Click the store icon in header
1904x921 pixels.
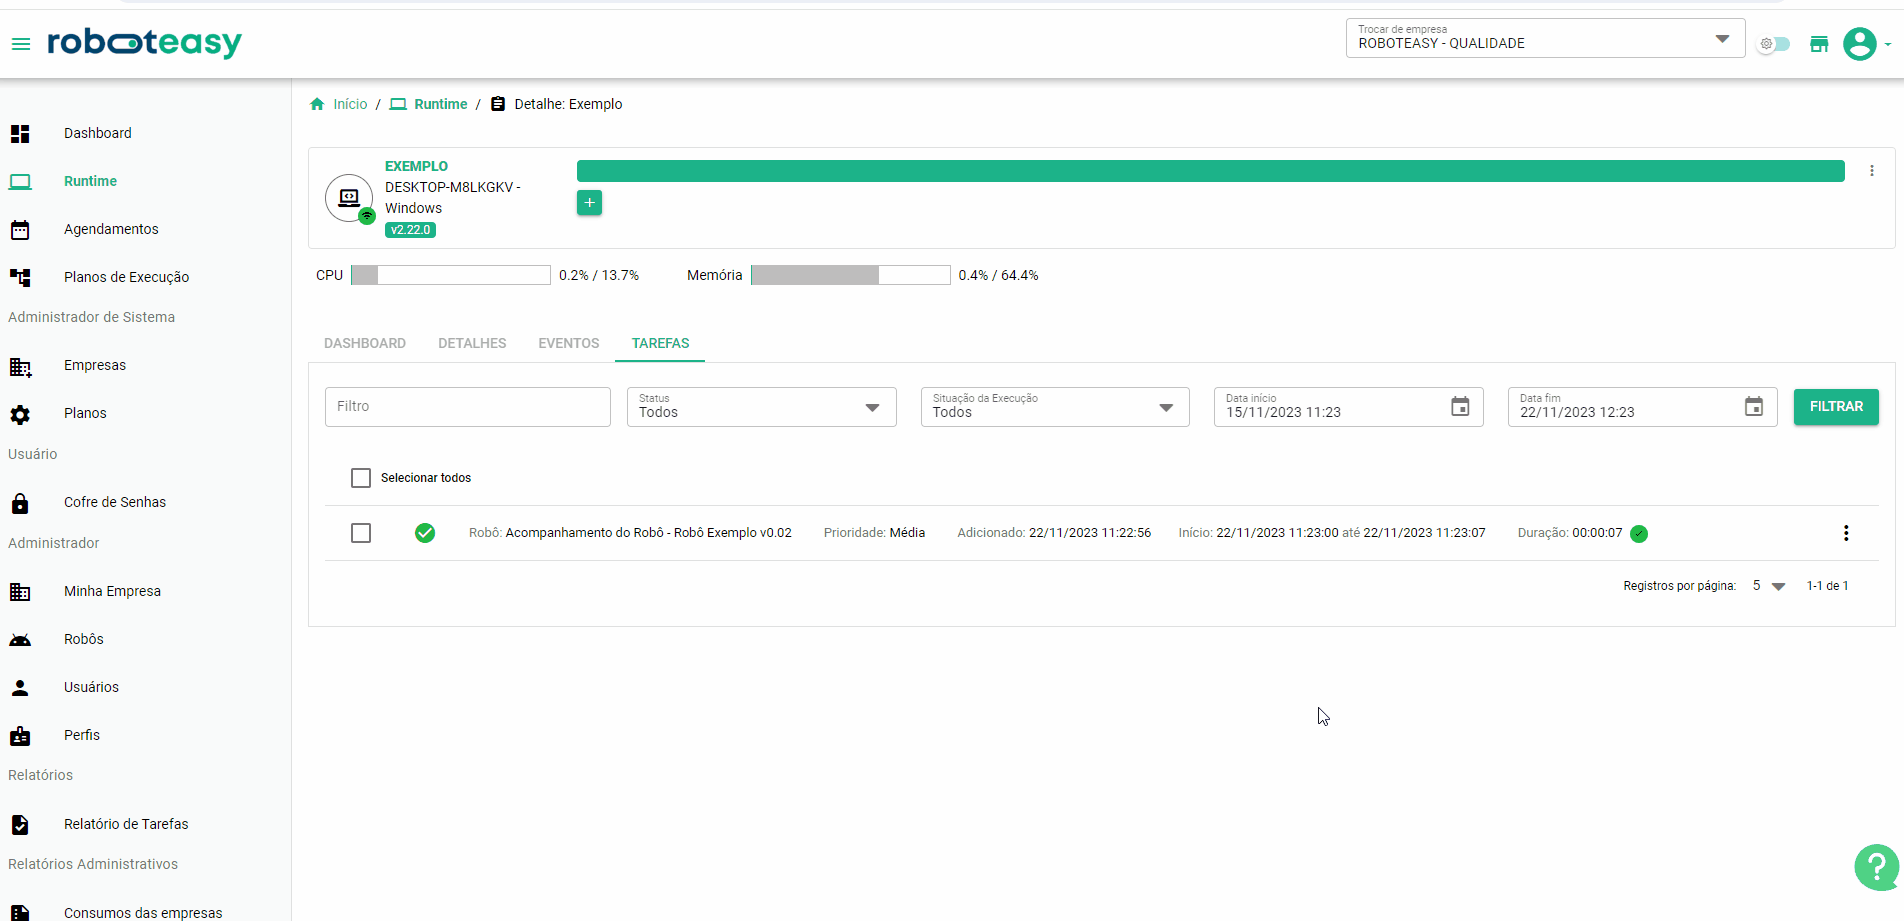1819,44
